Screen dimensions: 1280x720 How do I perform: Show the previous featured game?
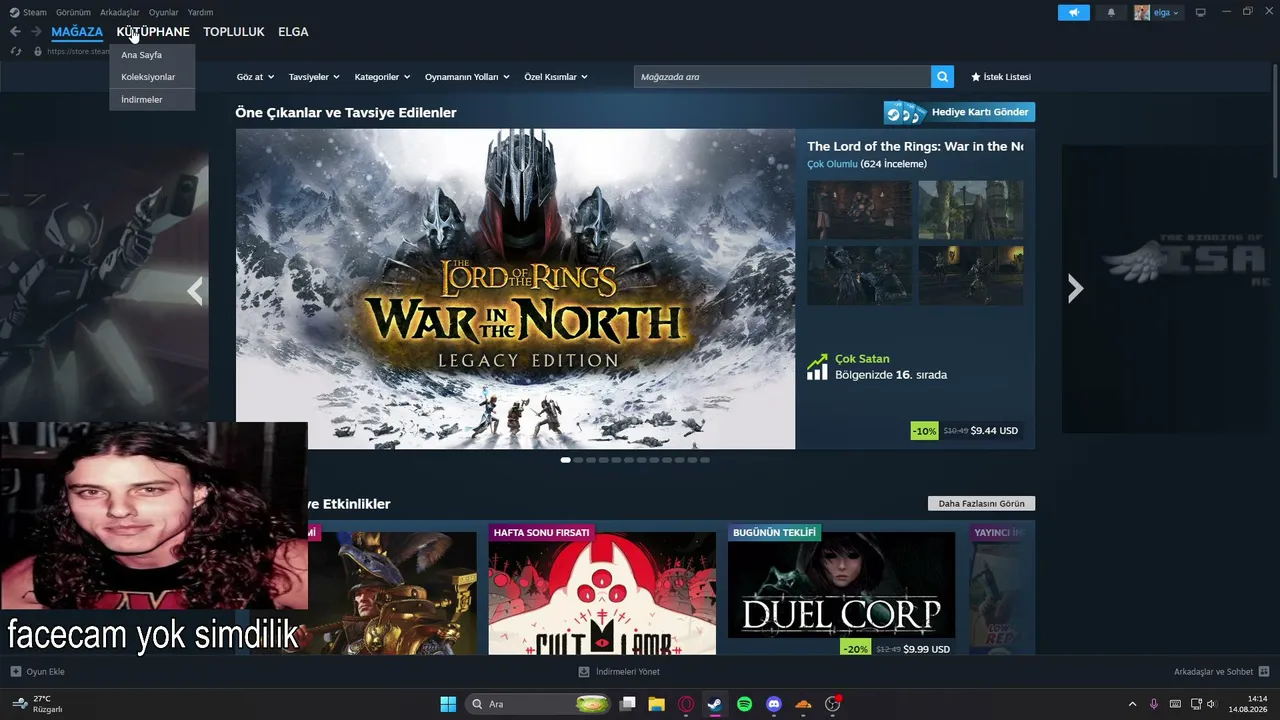coord(195,290)
